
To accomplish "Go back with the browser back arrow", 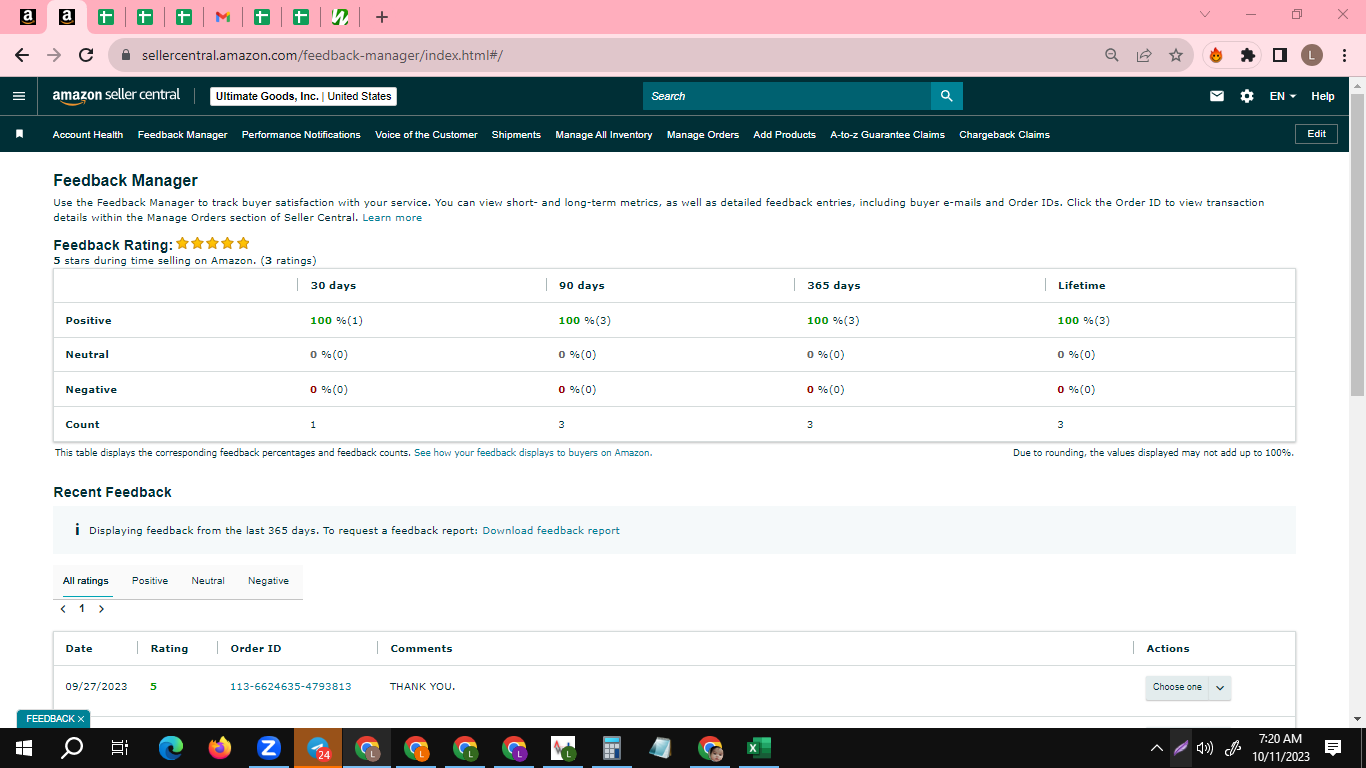I will coord(22,55).
